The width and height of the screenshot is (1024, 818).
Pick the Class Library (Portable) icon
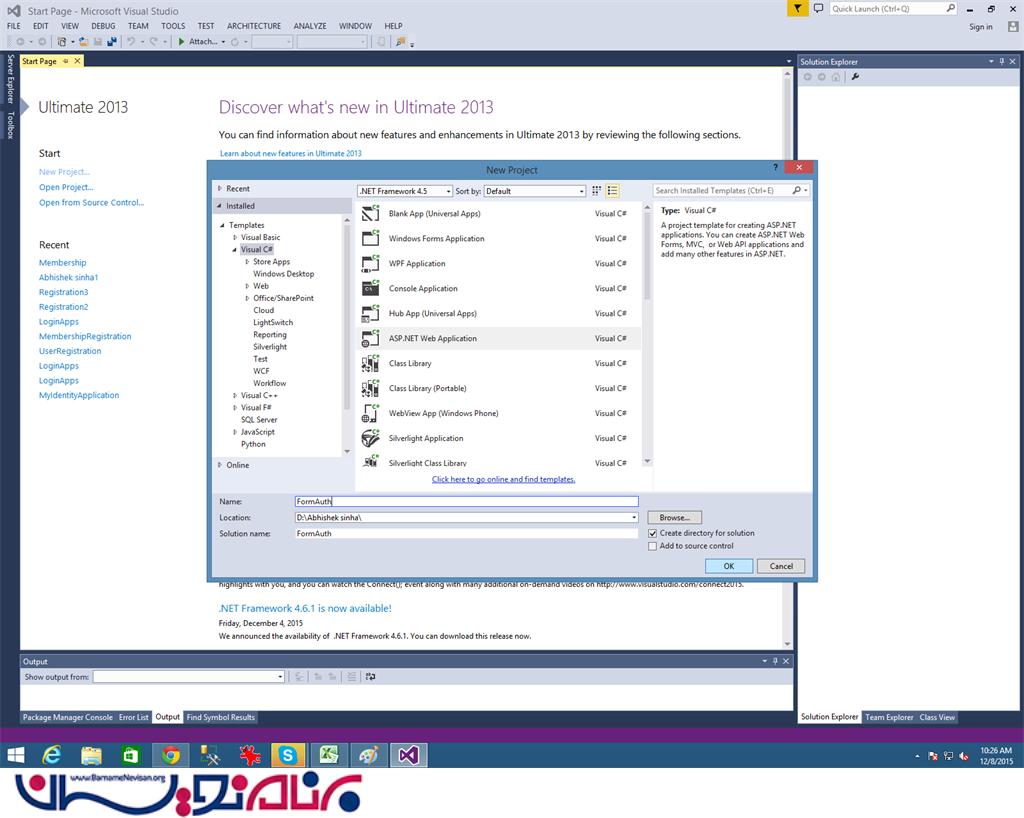pyautogui.click(x=370, y=388)
